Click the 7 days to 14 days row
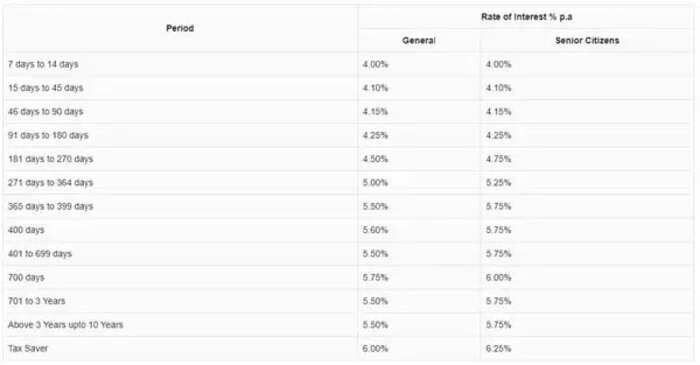 (349, 64)
